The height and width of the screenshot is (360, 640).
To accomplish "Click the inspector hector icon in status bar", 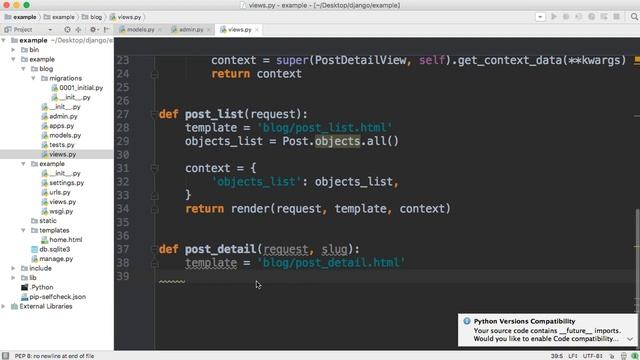I will click(x=624, y=356).
